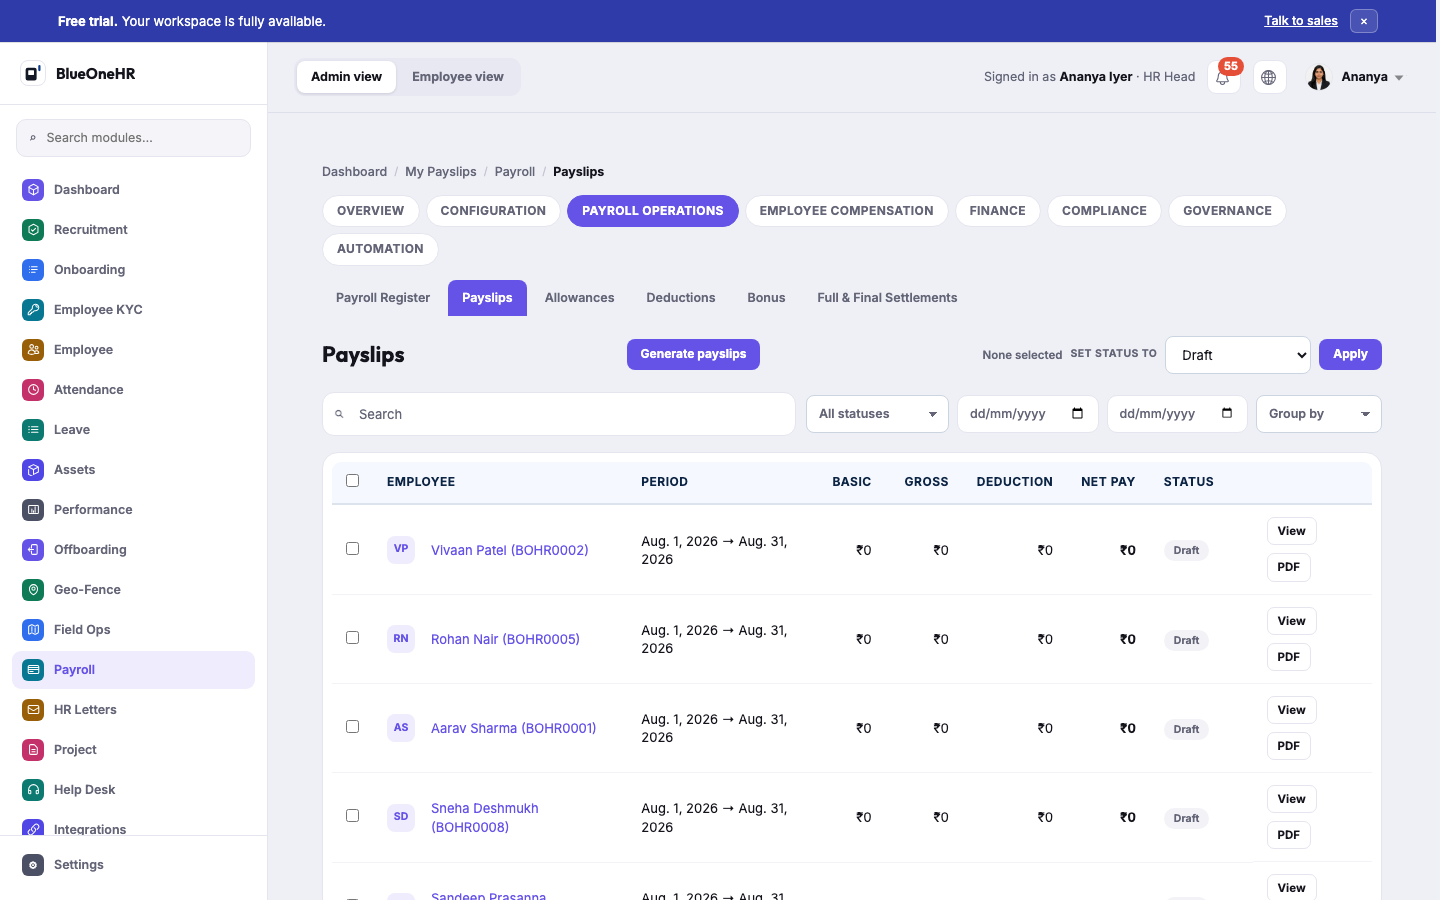1440x900 pixels.
Task: Open the Group by dropdown
Action: [x=1318, y=414]
